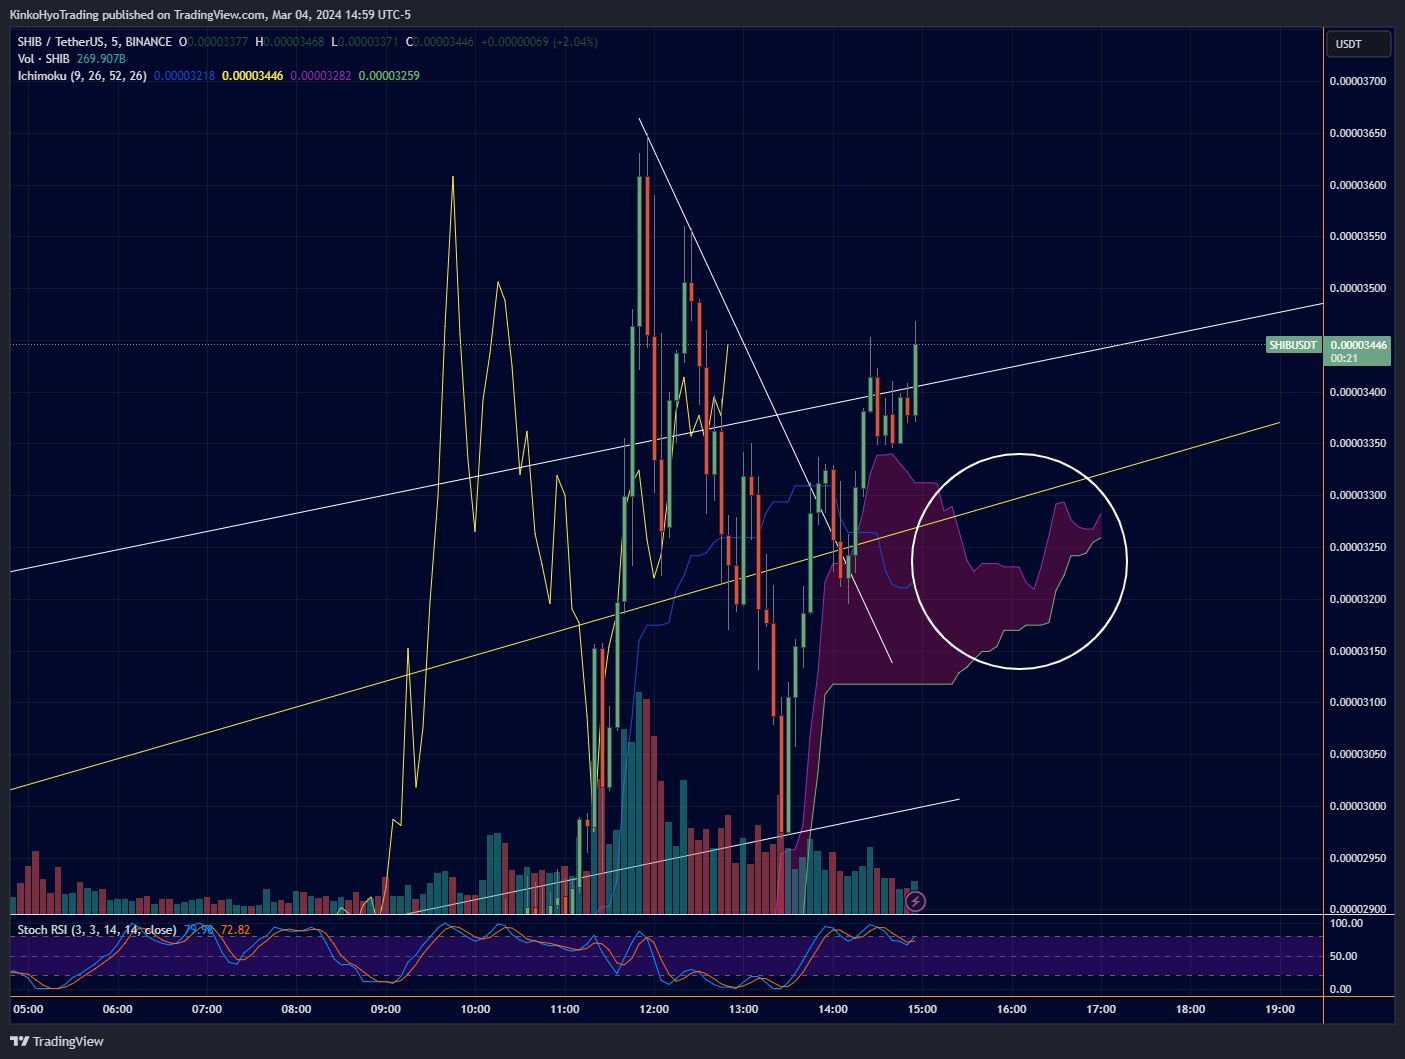Click the TradingView logo at the bottom
1405x1059 pixels.
coord(57,1041)
